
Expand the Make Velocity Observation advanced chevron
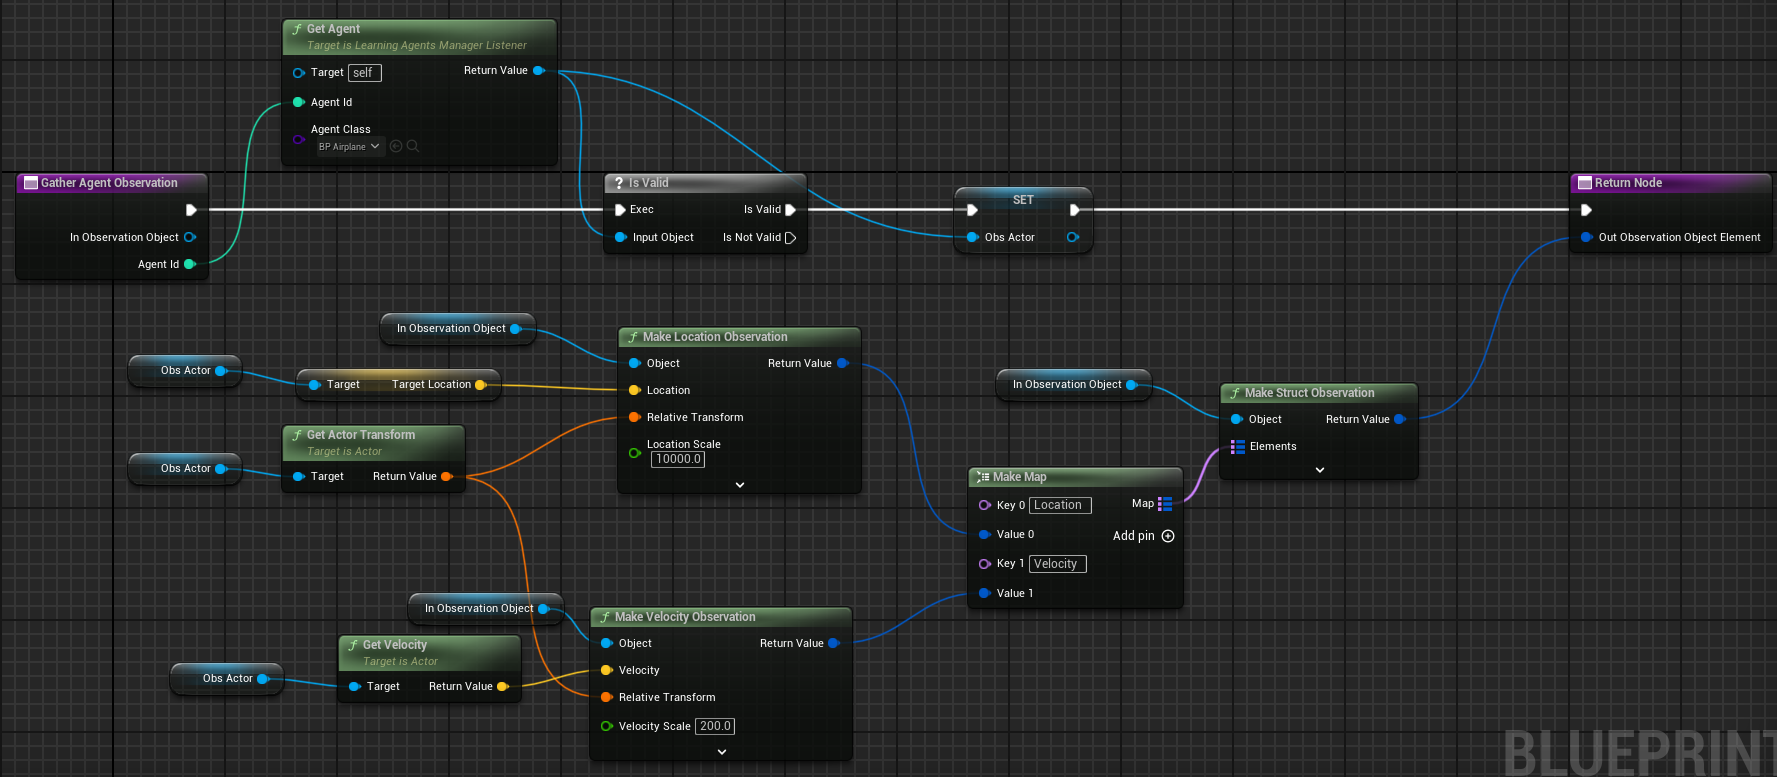722,752
